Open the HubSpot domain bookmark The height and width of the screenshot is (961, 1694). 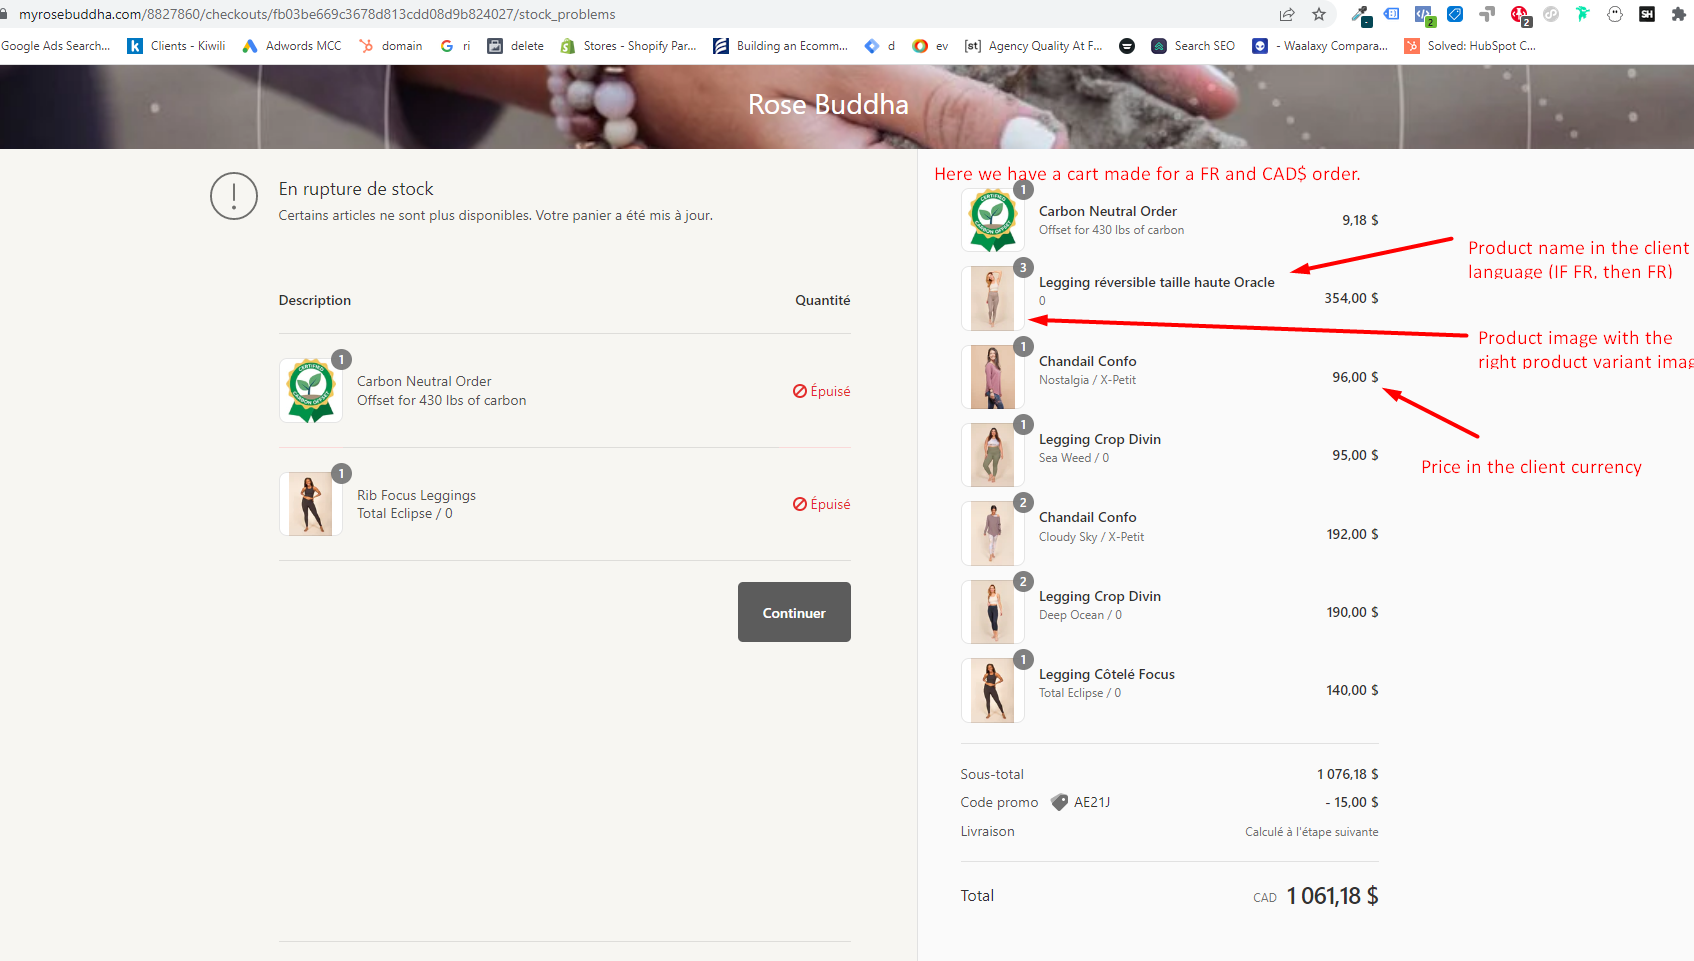click(x=391, y=46)
